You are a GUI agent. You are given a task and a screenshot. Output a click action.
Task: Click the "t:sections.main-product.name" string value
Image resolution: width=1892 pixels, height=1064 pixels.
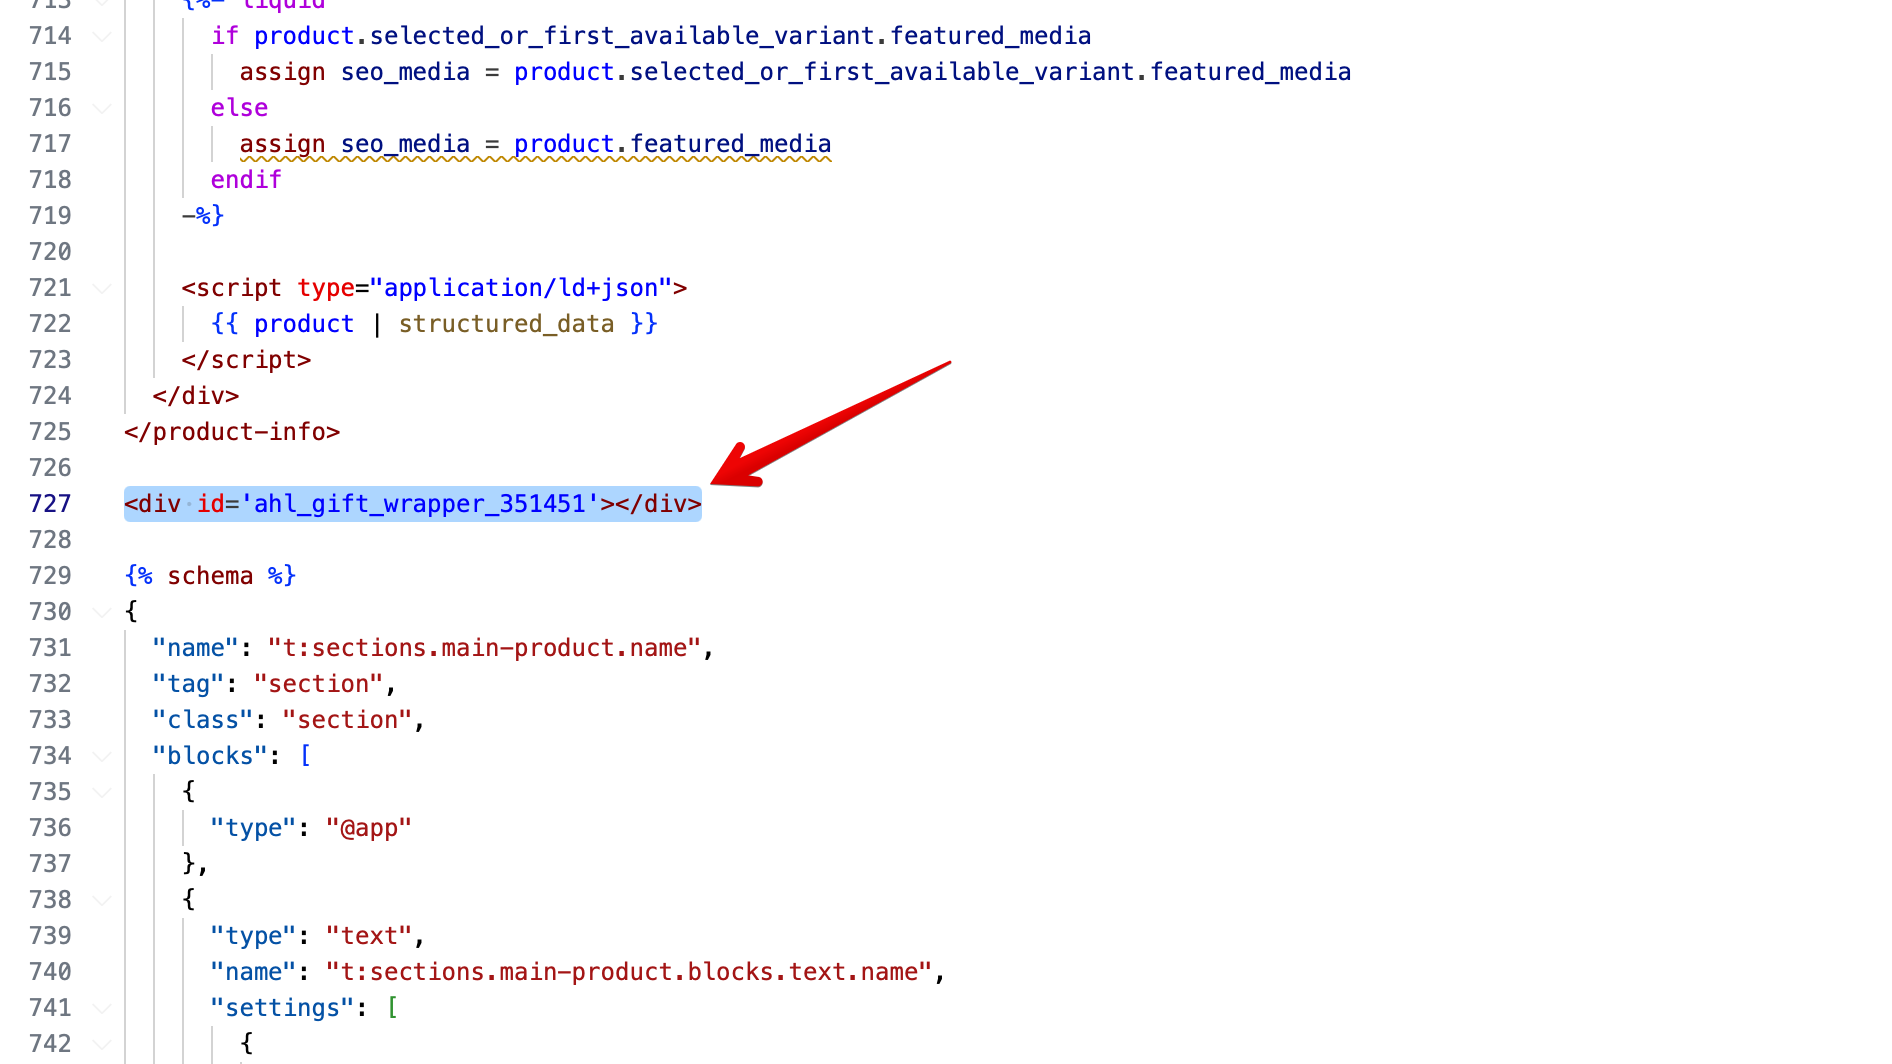[484, 648]
